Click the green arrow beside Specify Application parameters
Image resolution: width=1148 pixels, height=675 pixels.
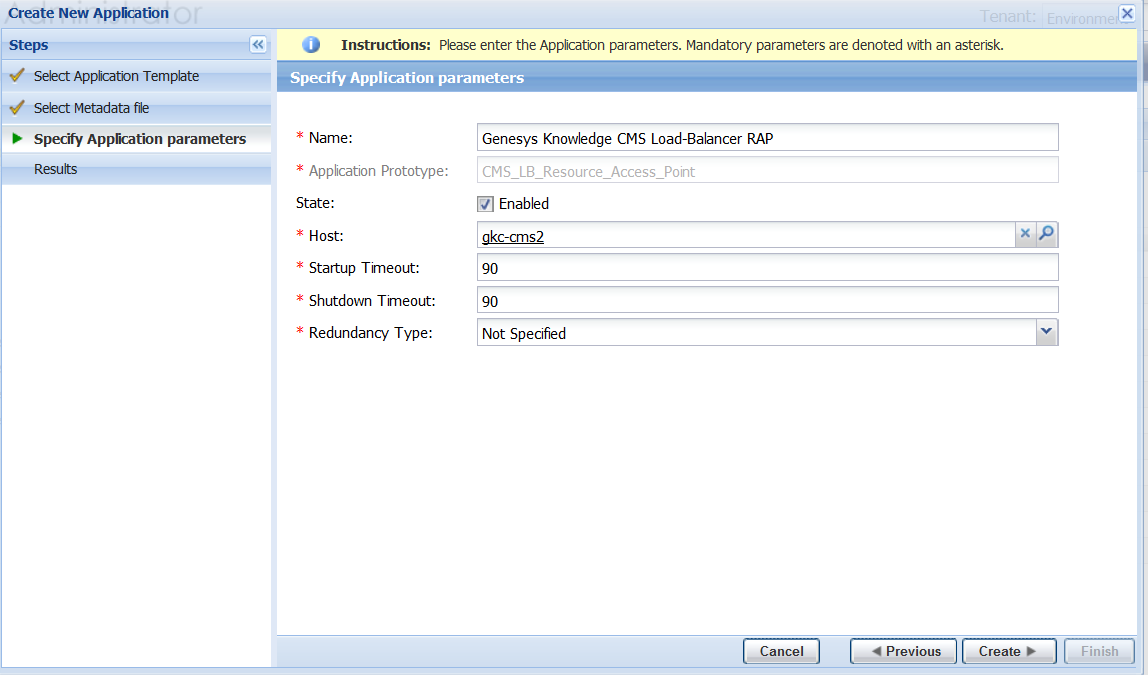click(15, 139)
